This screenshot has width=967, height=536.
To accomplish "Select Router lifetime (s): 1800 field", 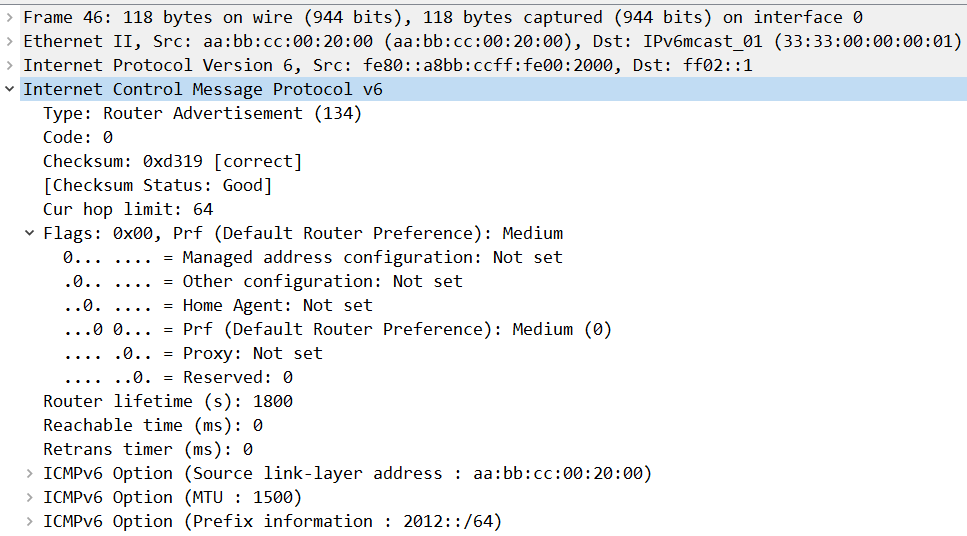I will pyautogui.click(x=168, y=401).
